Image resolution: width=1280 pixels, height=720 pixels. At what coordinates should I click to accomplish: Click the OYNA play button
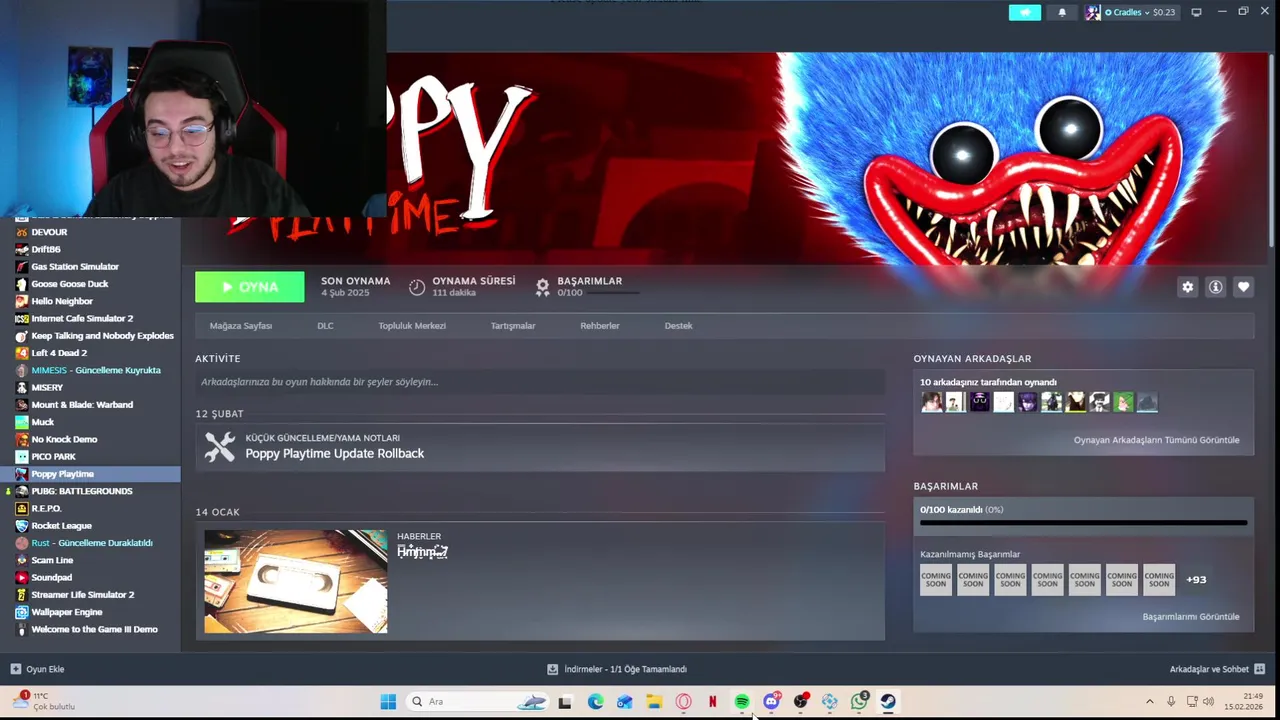250,287
